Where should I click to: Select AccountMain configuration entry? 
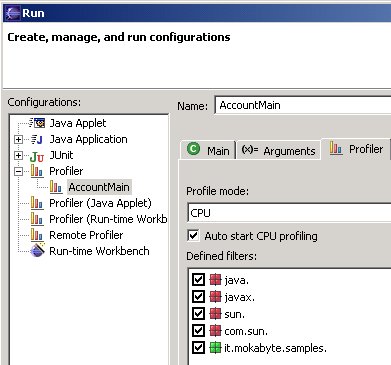point(99,187)
